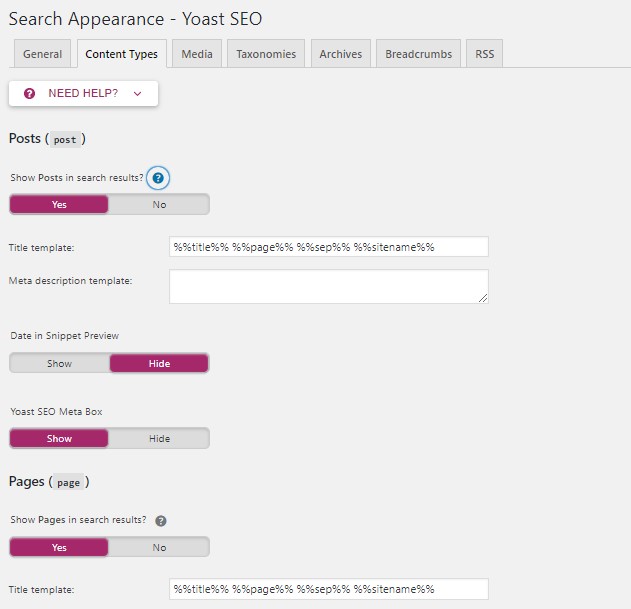Click the 'Meta description template:' label
The image size is (631, 609).
(70, 281)
